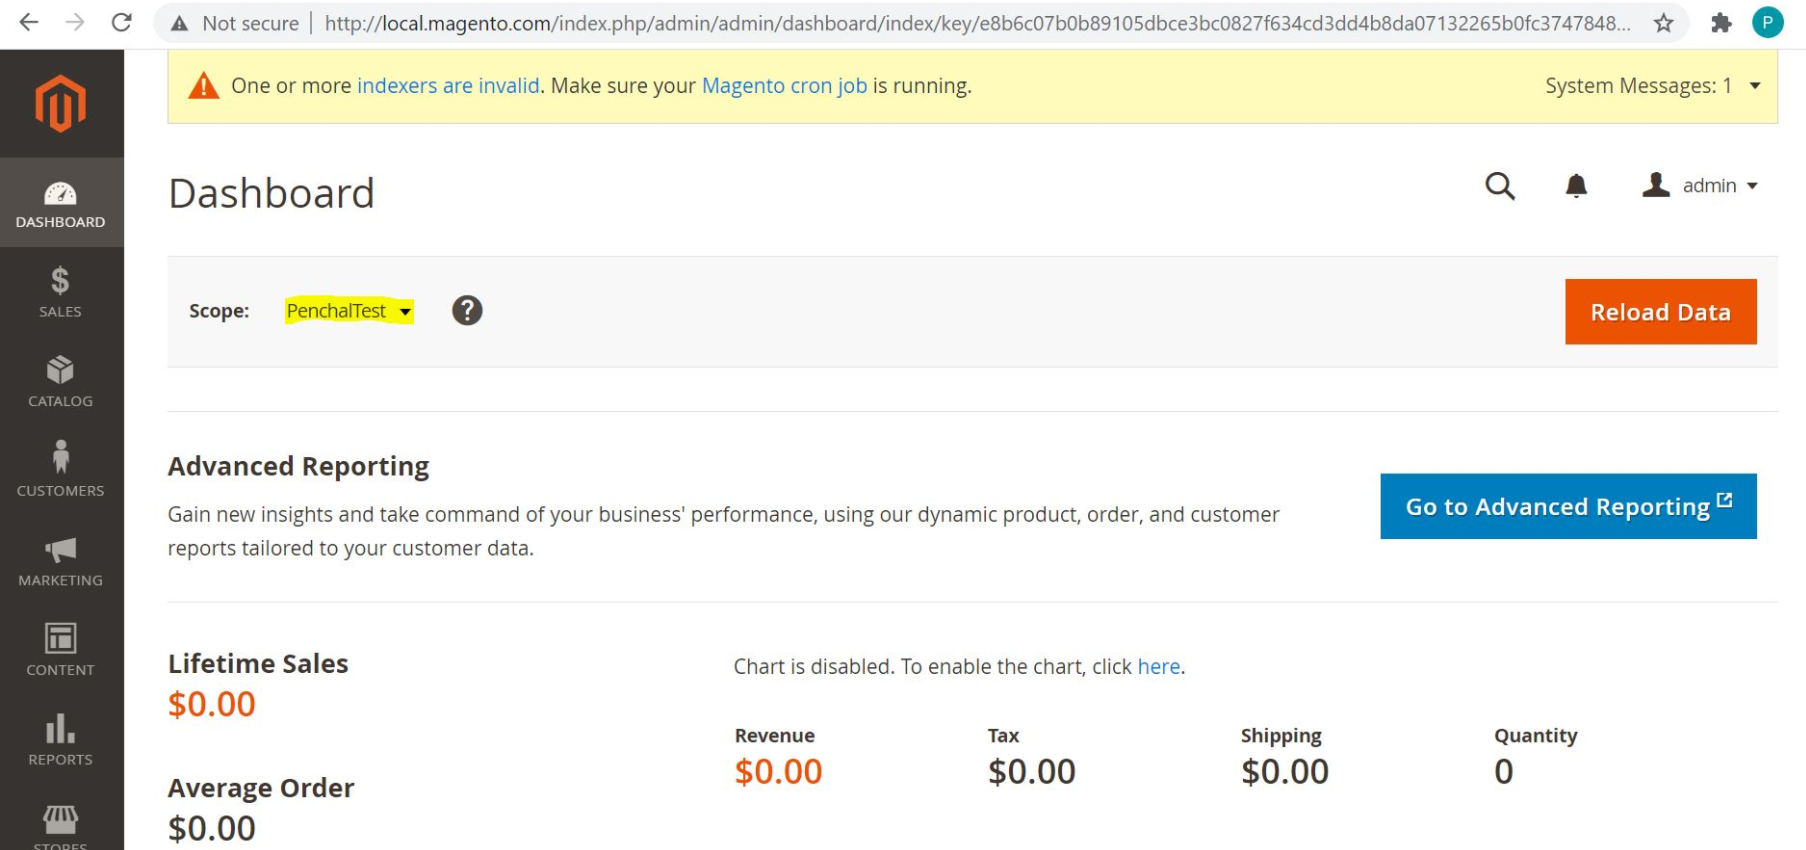Click Go to Advanced Reporting button
Viewport: 1806px width, 850px height.
(1568, 506)
